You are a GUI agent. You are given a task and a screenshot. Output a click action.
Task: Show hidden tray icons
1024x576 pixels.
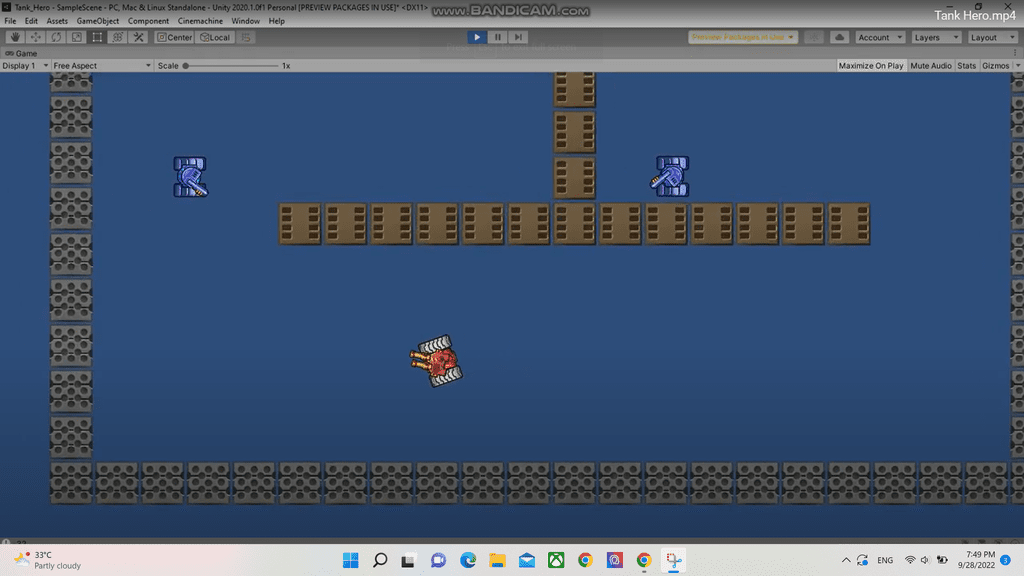pos(846,560)
